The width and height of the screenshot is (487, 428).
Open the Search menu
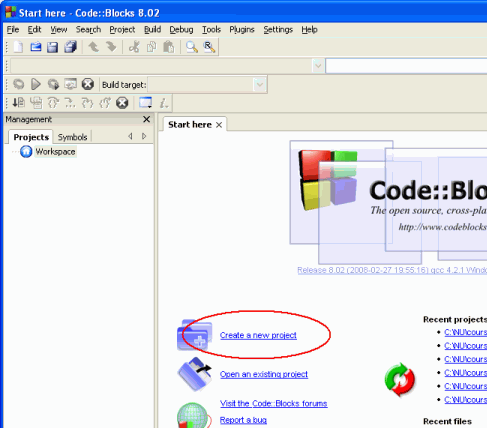(x=88, y=30)
